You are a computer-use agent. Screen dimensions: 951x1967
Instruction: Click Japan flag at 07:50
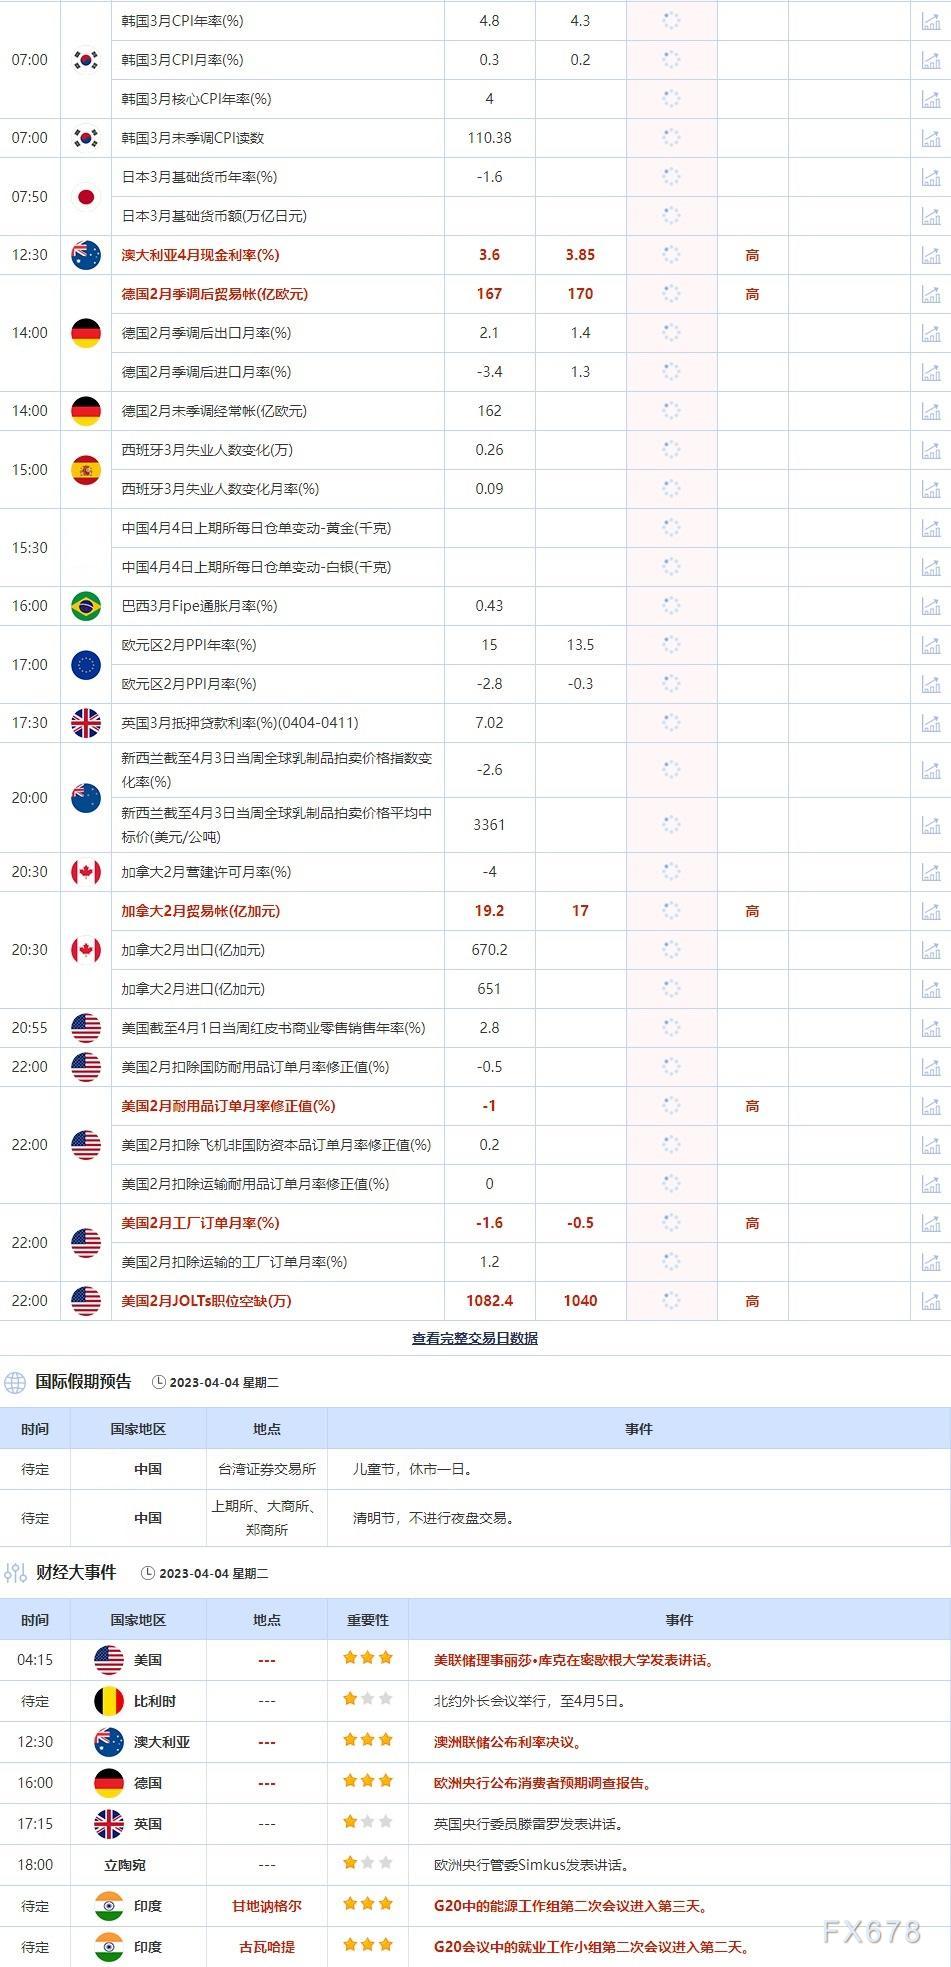point(86,197)
